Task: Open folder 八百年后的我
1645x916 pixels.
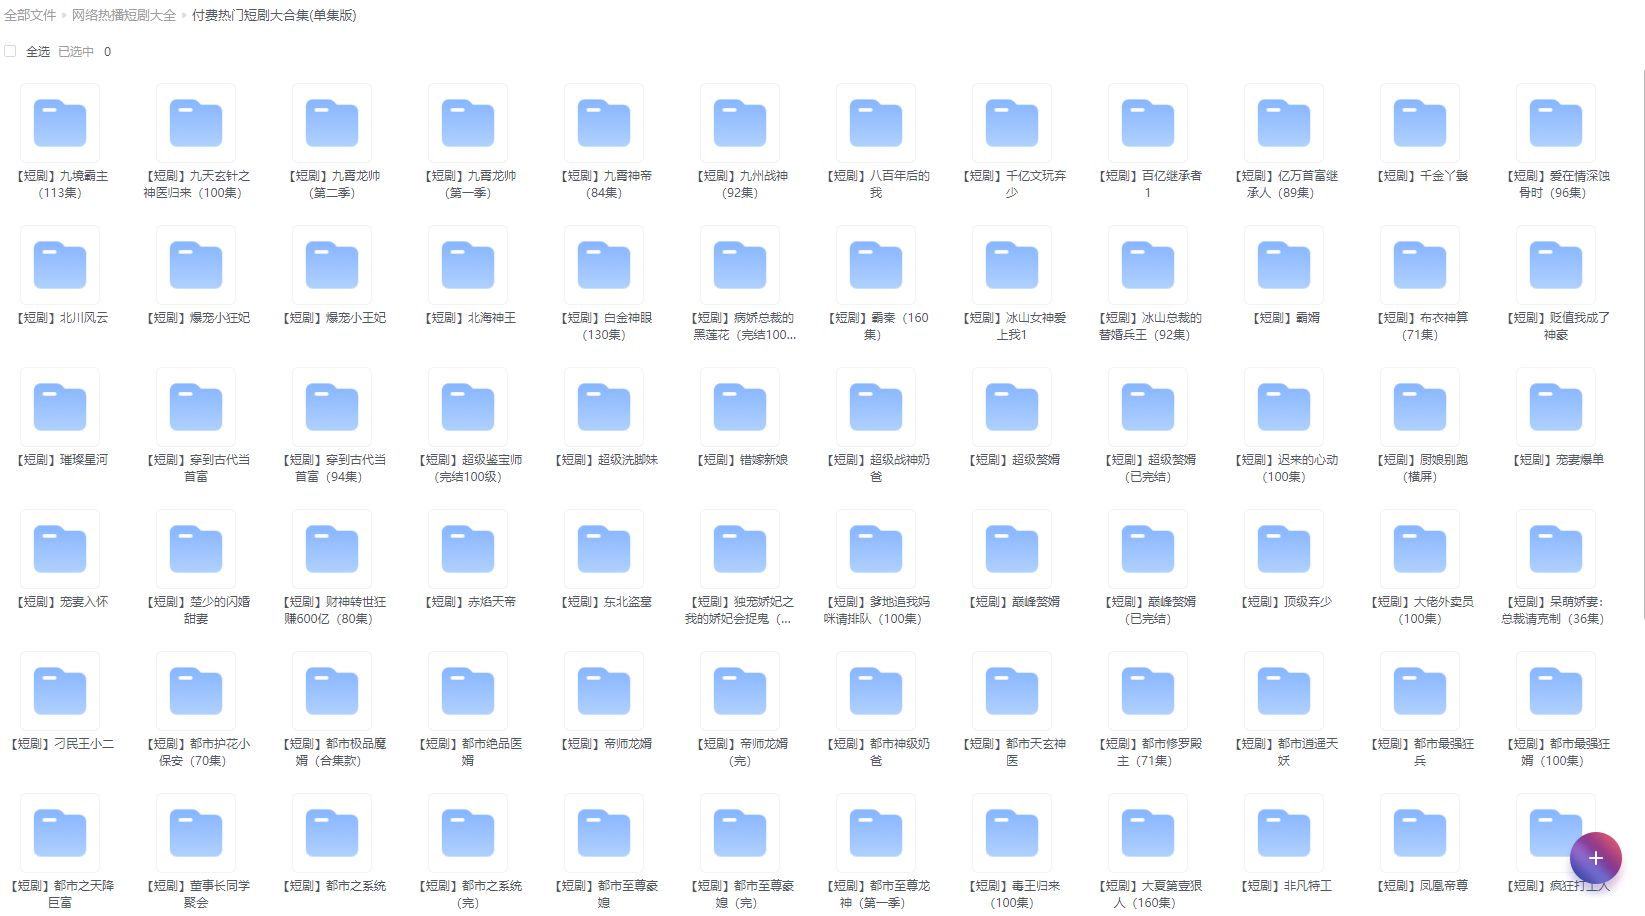Action: [x=876, y=123]
